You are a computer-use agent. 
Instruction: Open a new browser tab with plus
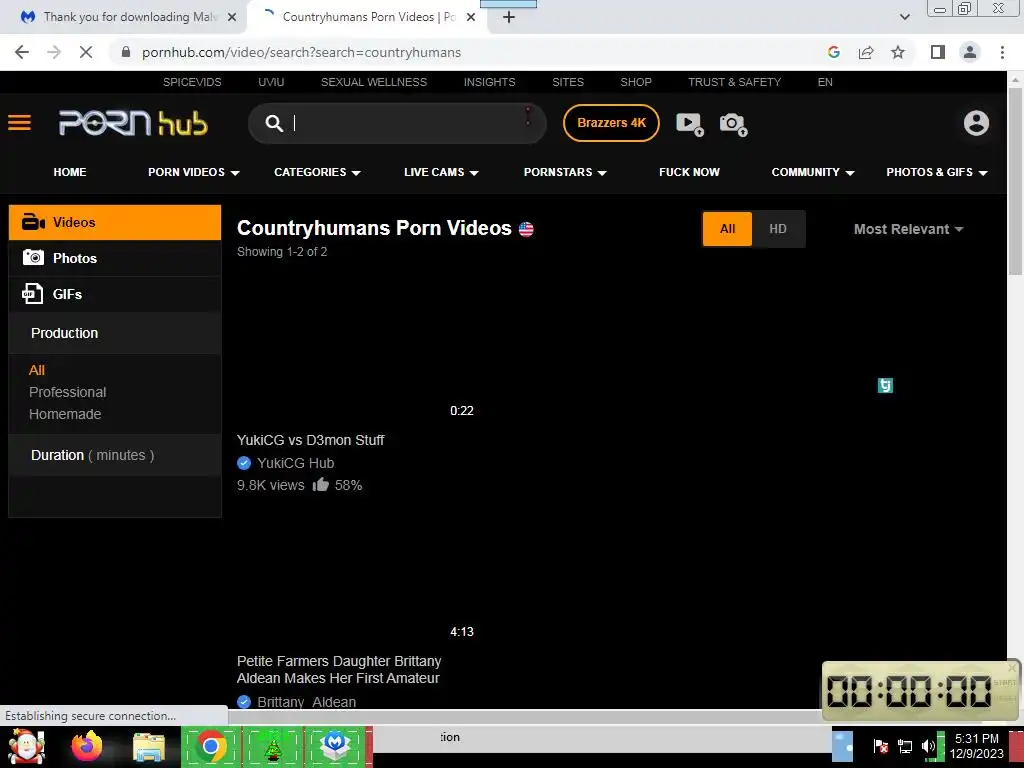point(509,17)
